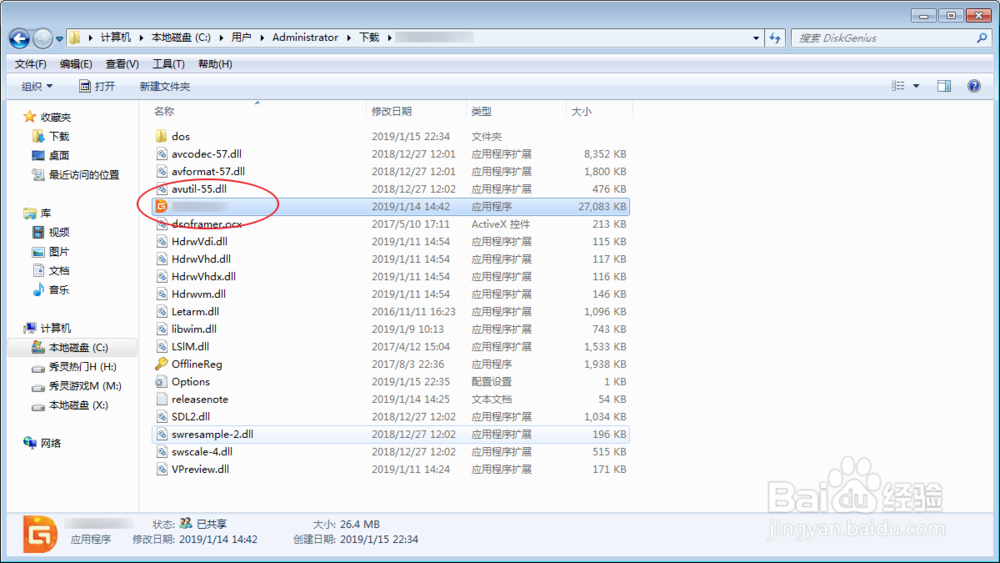Click the avcodec-57.dll file icon

(x=162, y=154)
